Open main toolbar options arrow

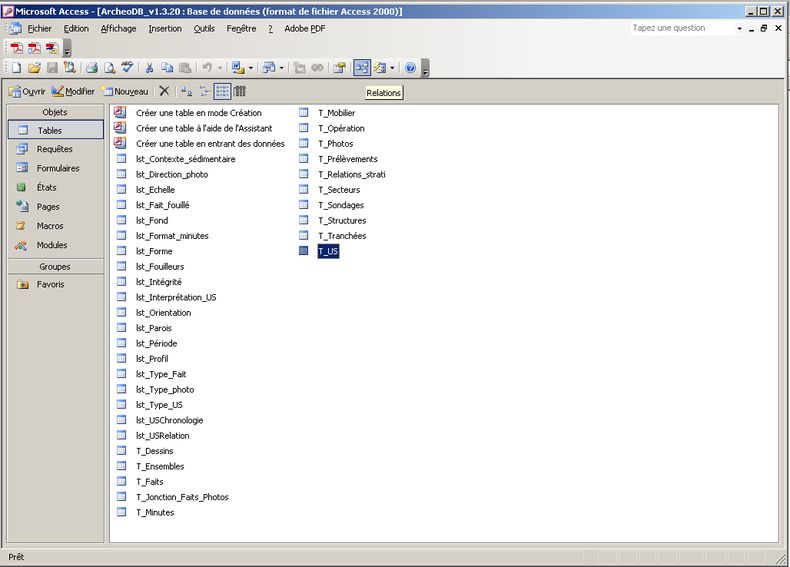point(425,69)
